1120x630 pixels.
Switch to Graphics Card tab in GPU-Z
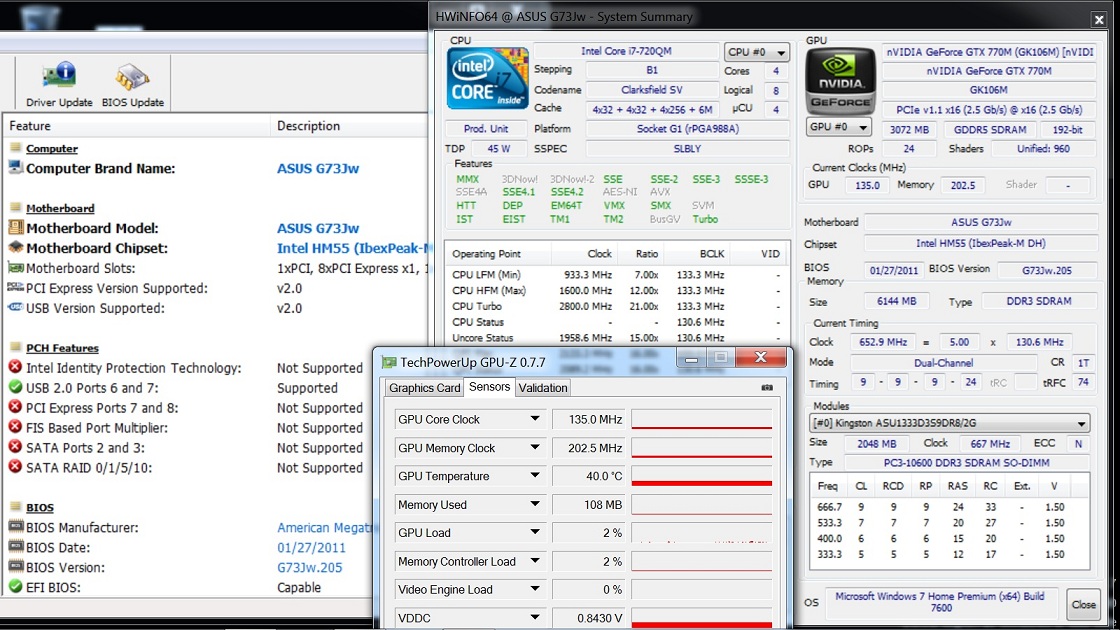coord(424,388)
